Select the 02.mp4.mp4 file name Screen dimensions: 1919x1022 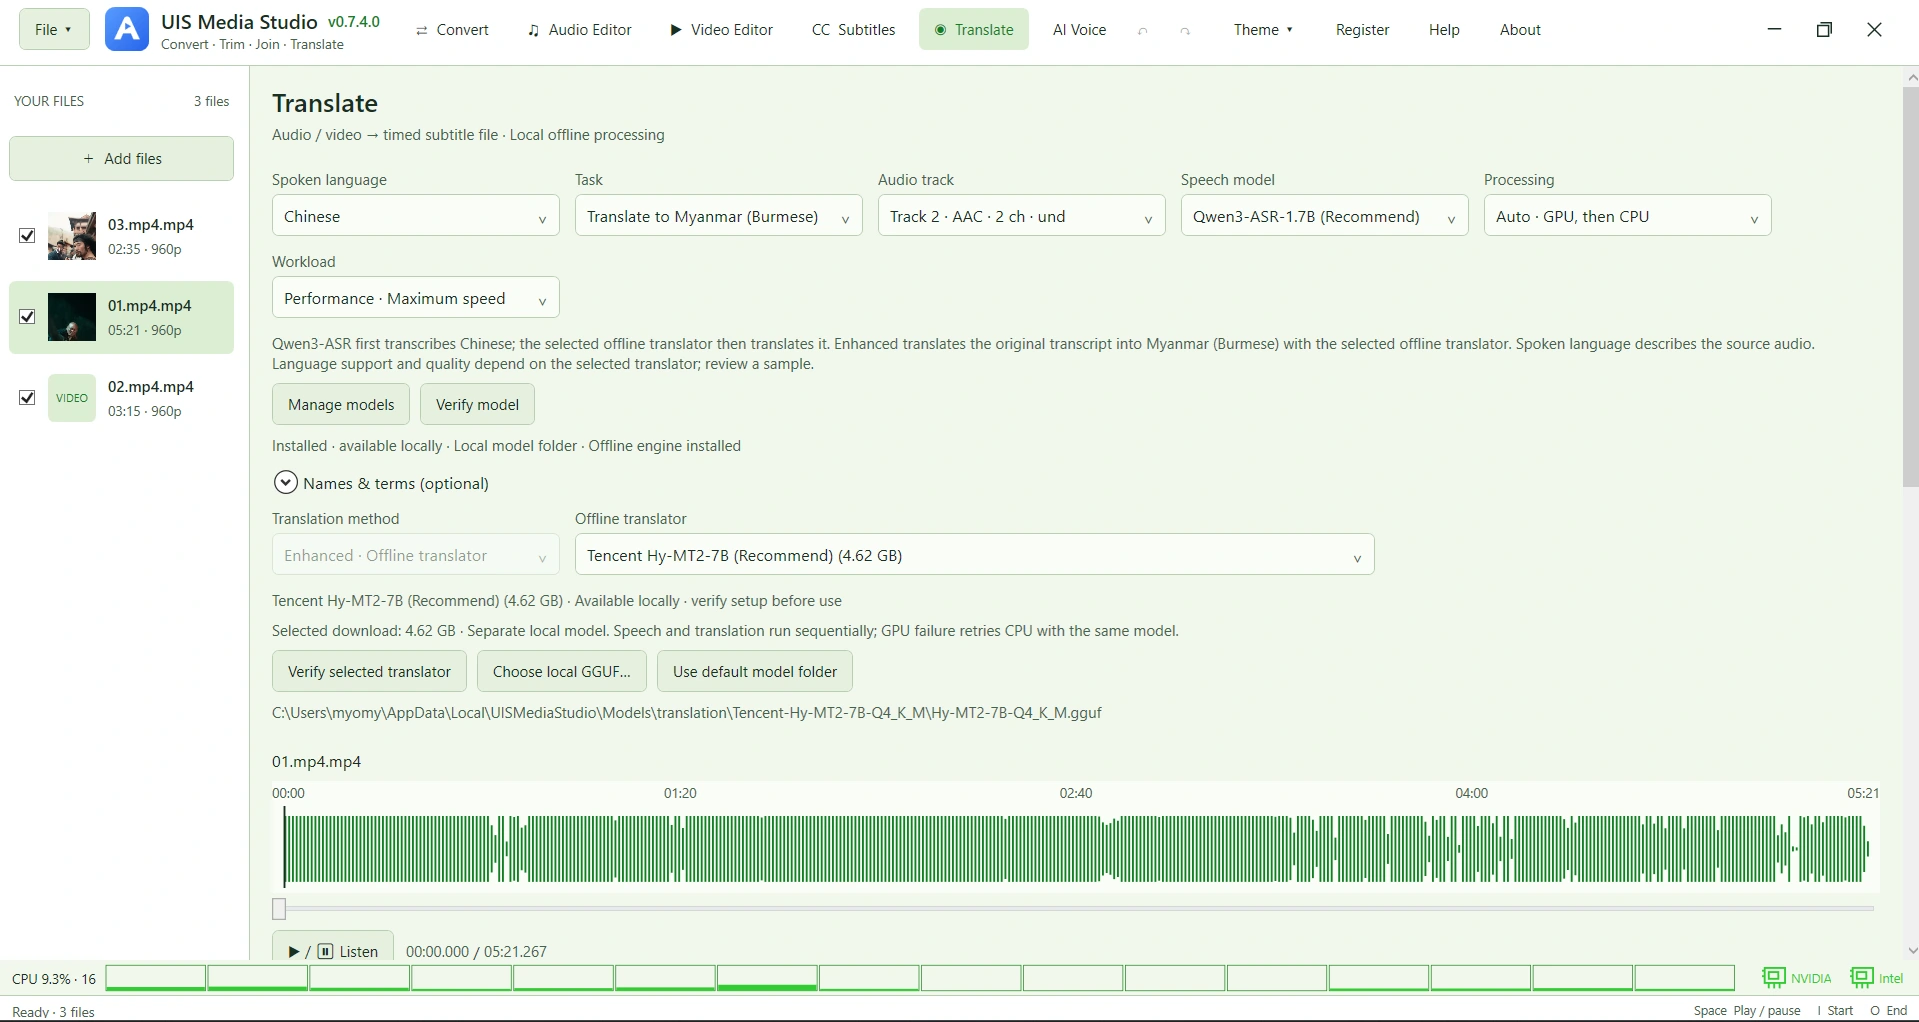(151, 386)
